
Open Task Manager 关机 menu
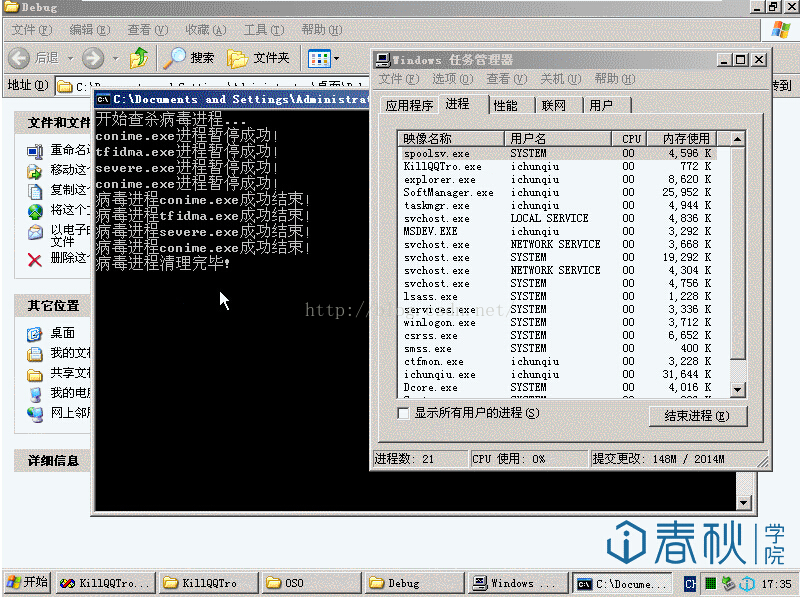(x=561, y=79)
